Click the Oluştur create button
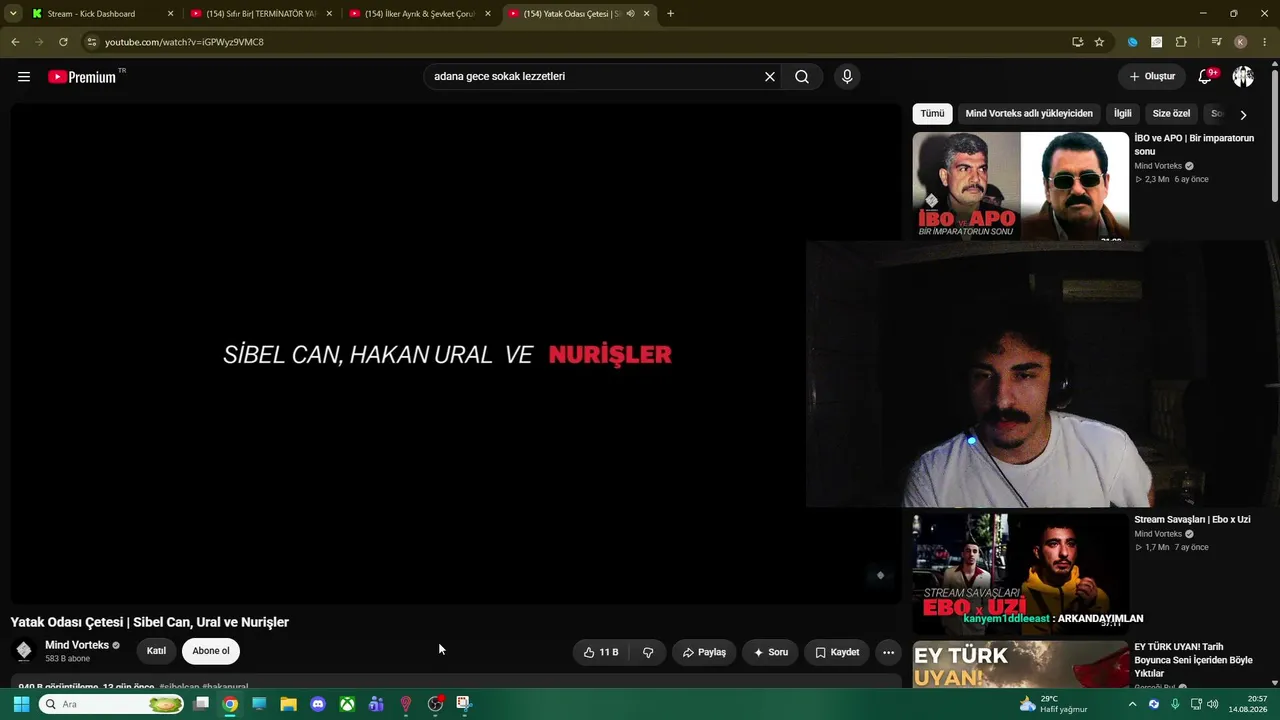The height and width of the screenshot is (720, 1280). 1152,77
